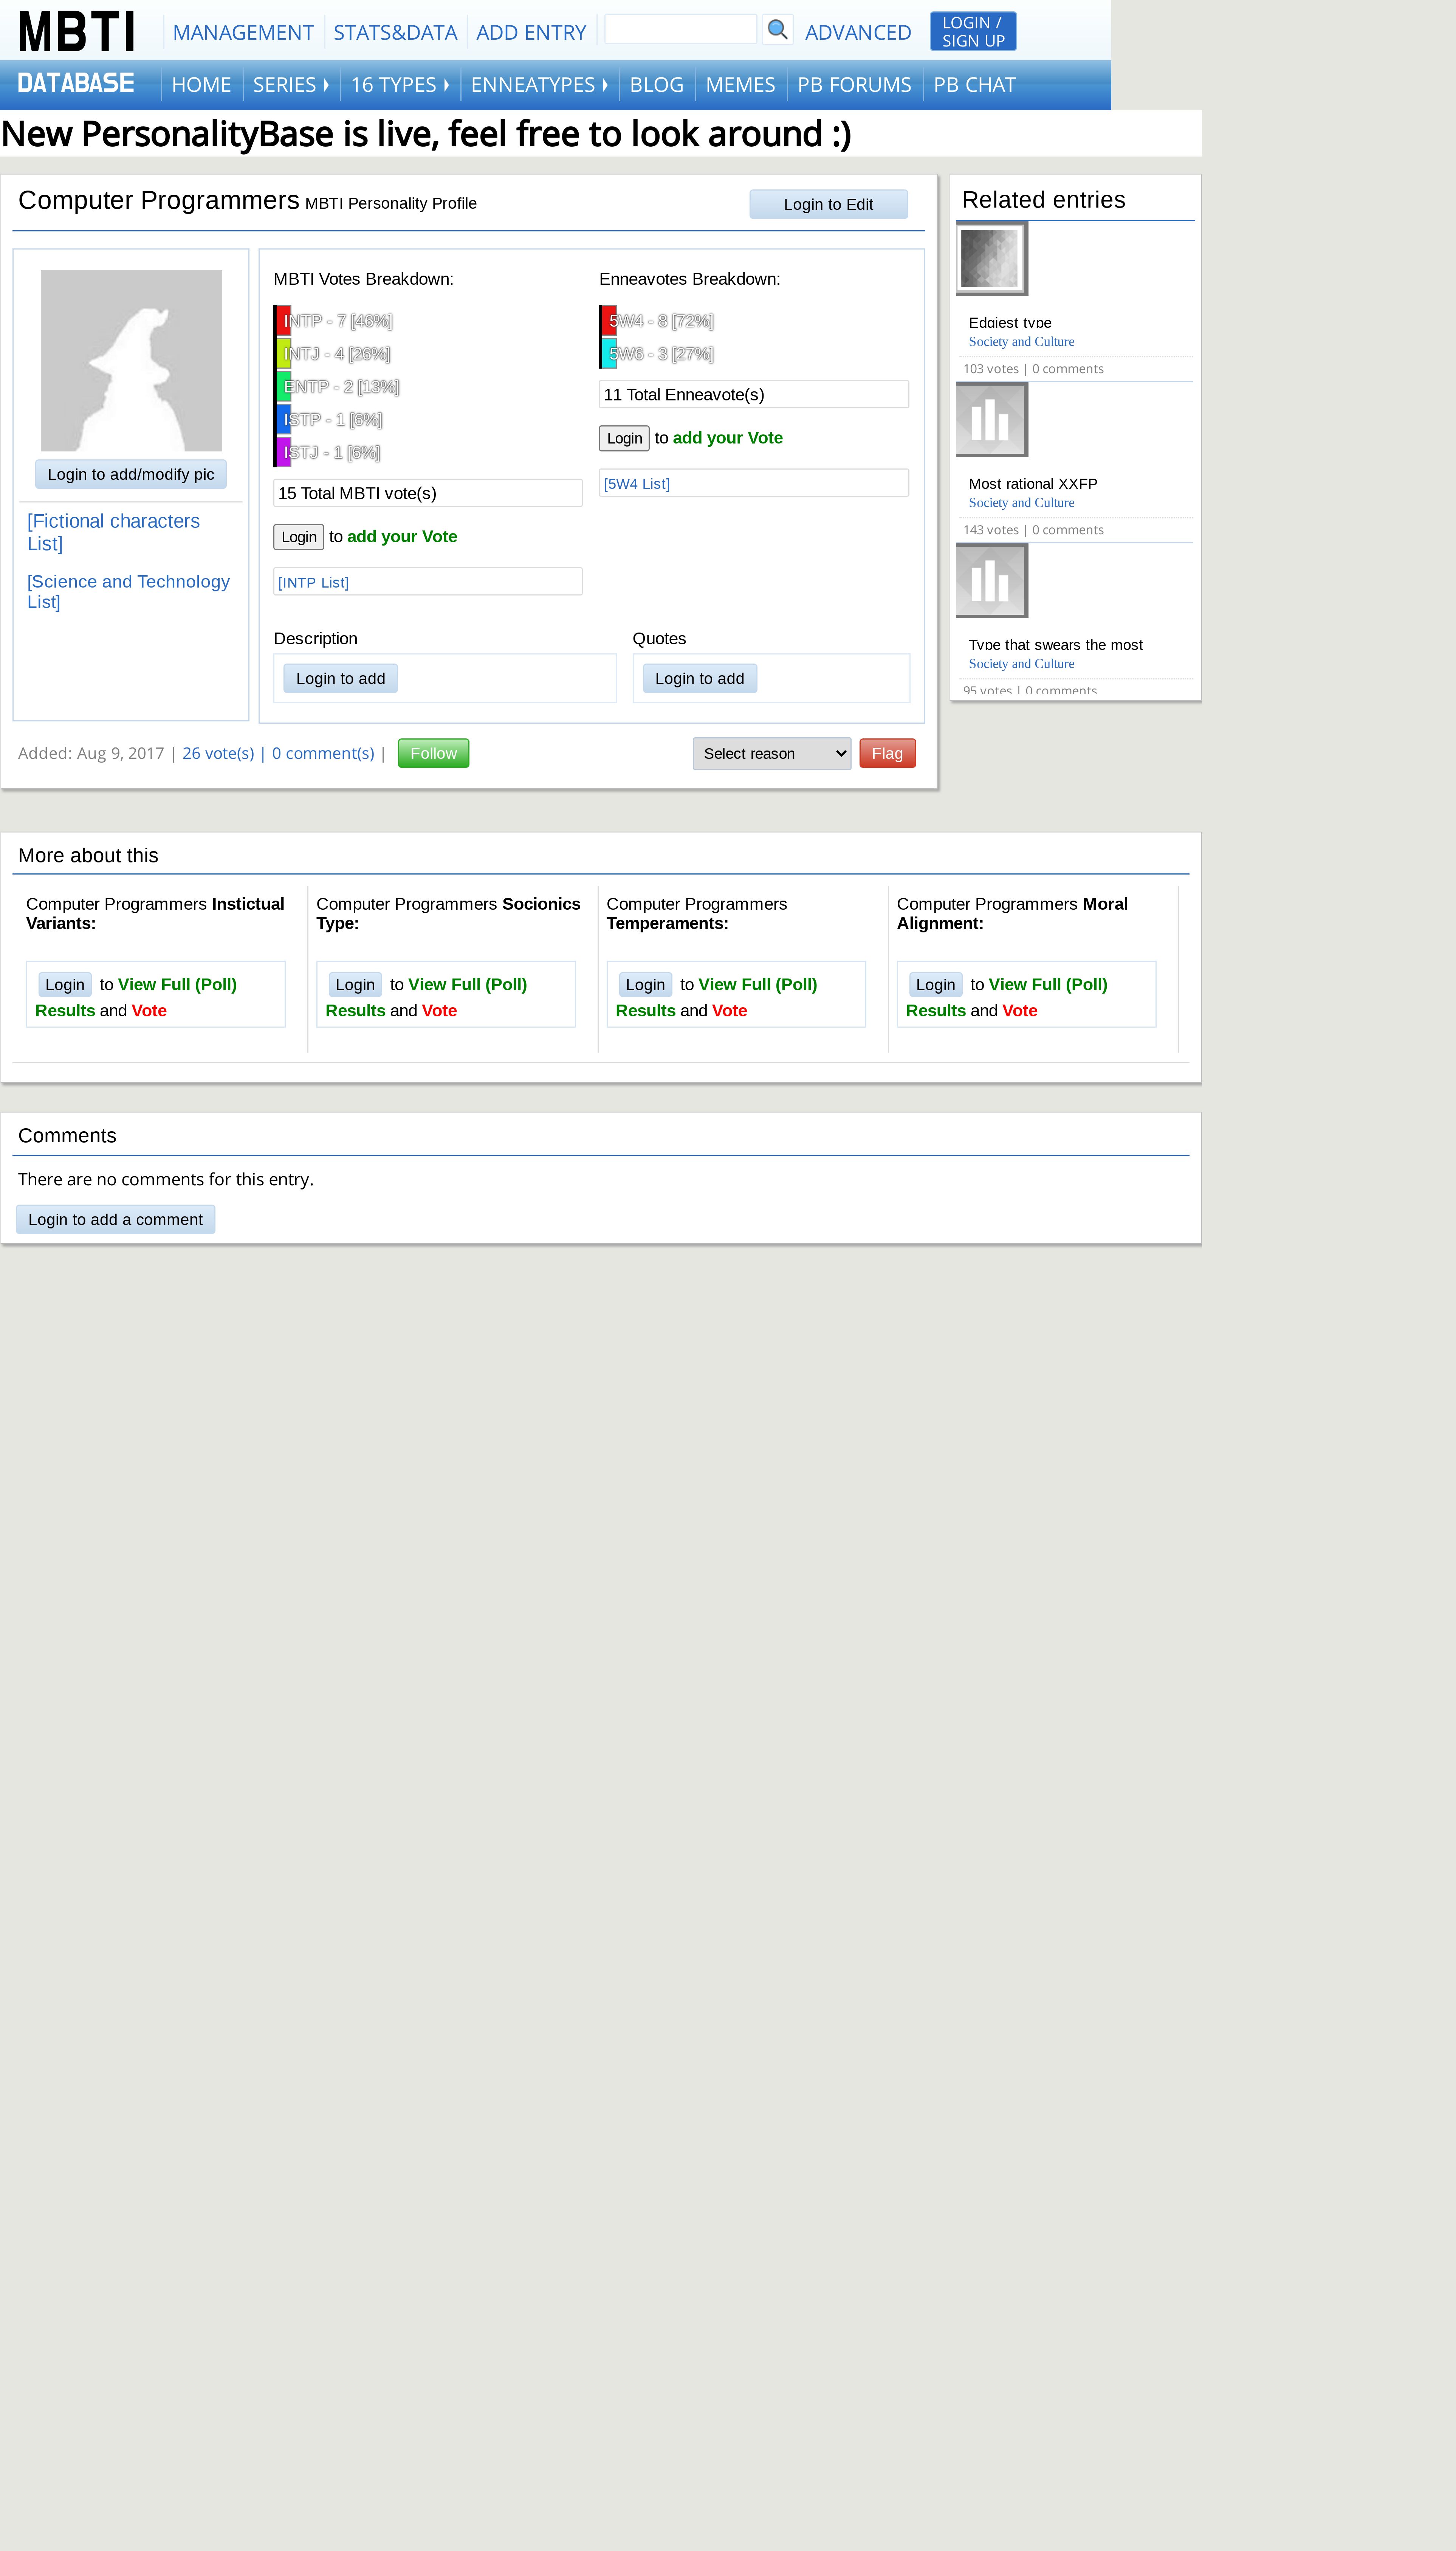Screen dimensions: 1456x2551
Task: Open Most rational XXFP chart thumbnail
Action: click(991, 420)
